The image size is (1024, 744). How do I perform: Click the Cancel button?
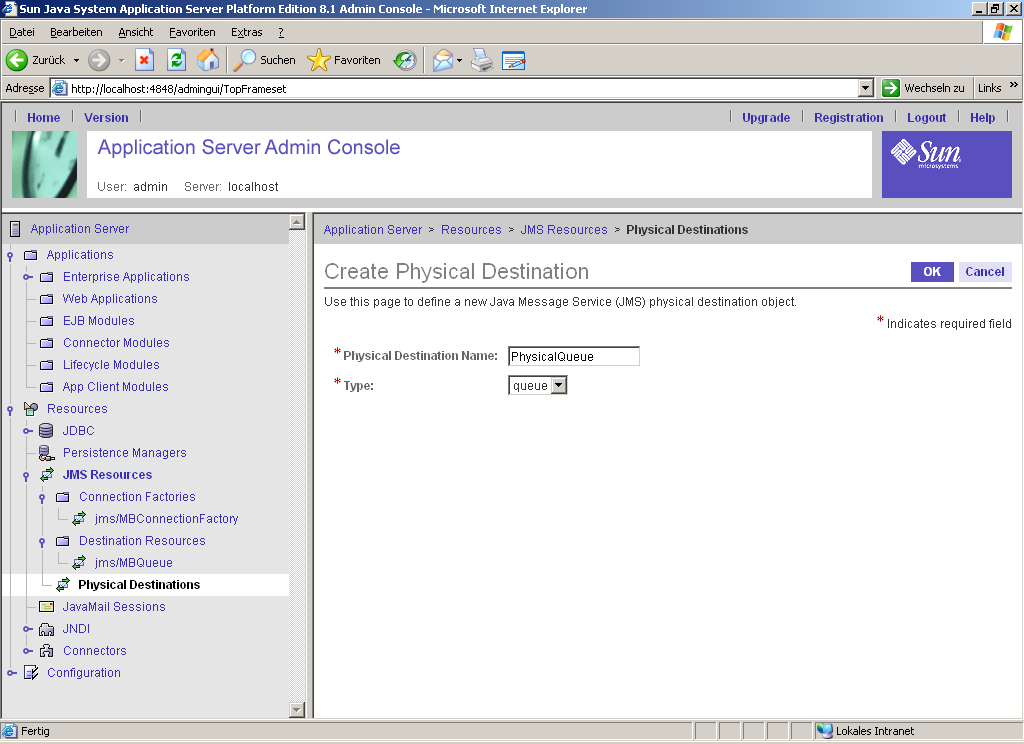(985, 272)
